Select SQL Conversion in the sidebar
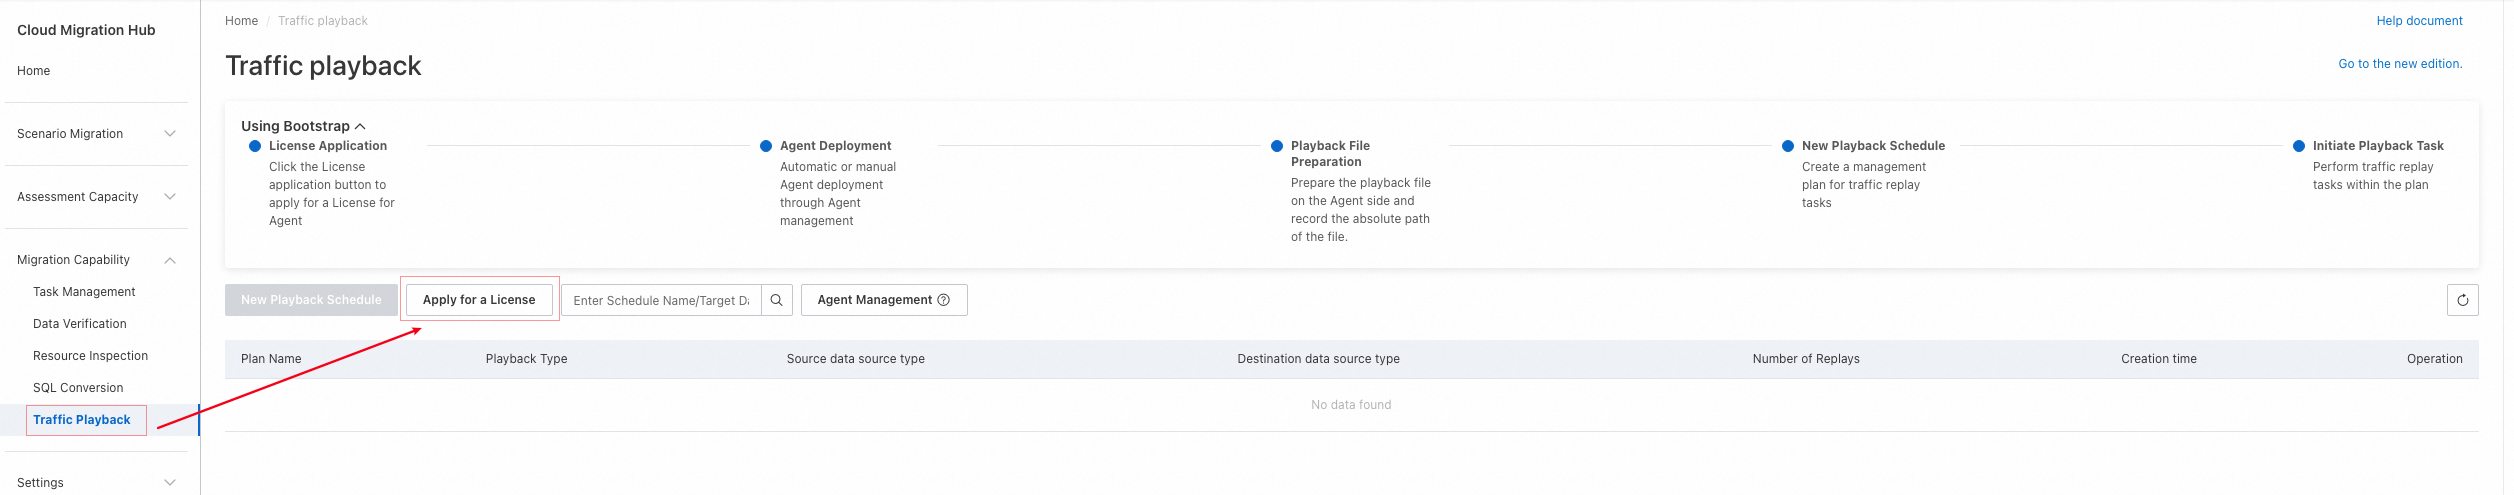Viewport: 2514px width, 495px height. (78, 388)
